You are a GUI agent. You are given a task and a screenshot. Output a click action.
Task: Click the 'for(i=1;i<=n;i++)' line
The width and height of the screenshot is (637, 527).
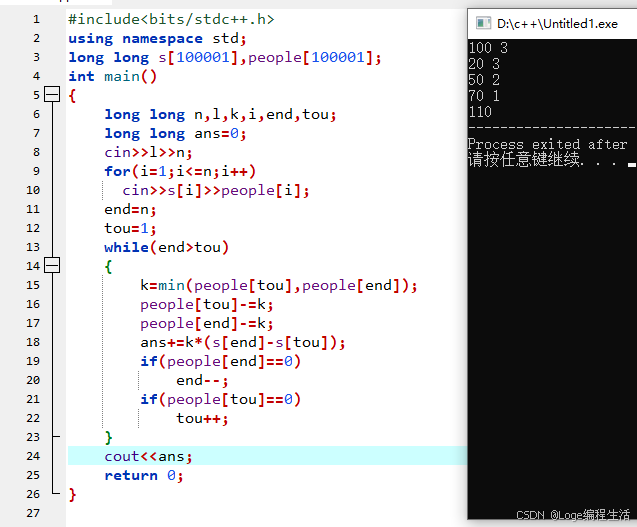coord(180,171)
